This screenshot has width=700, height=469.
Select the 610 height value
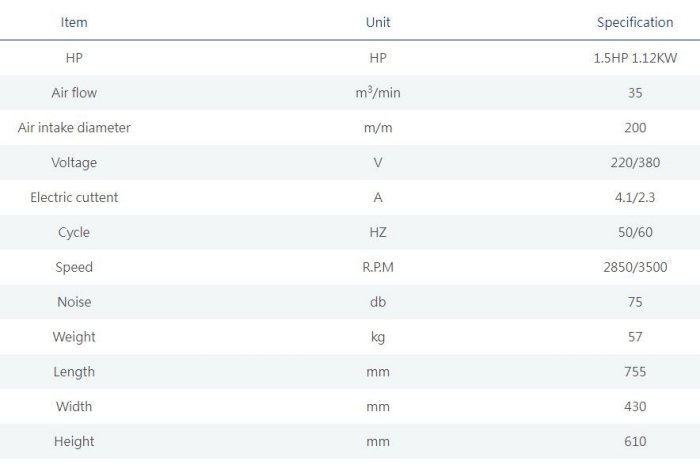pyautogui.click(x=635, y=441)
